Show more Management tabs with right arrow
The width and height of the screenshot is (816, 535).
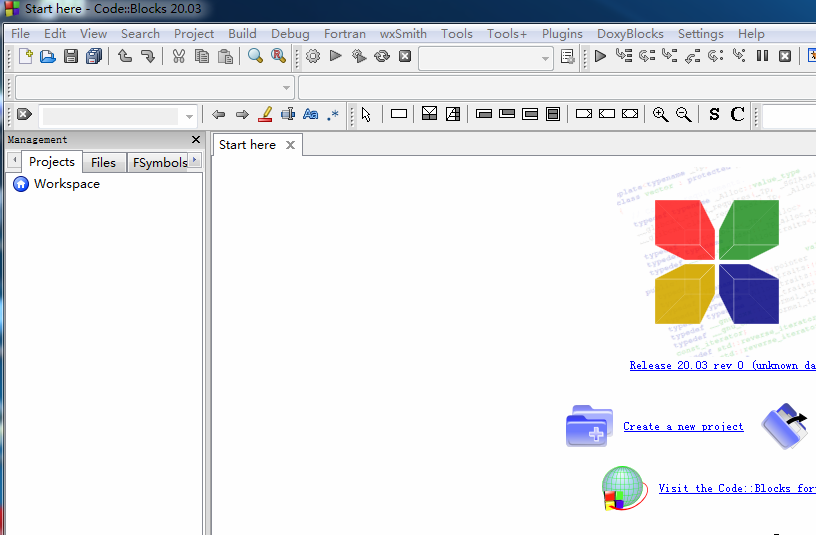(x=195, y=159)
